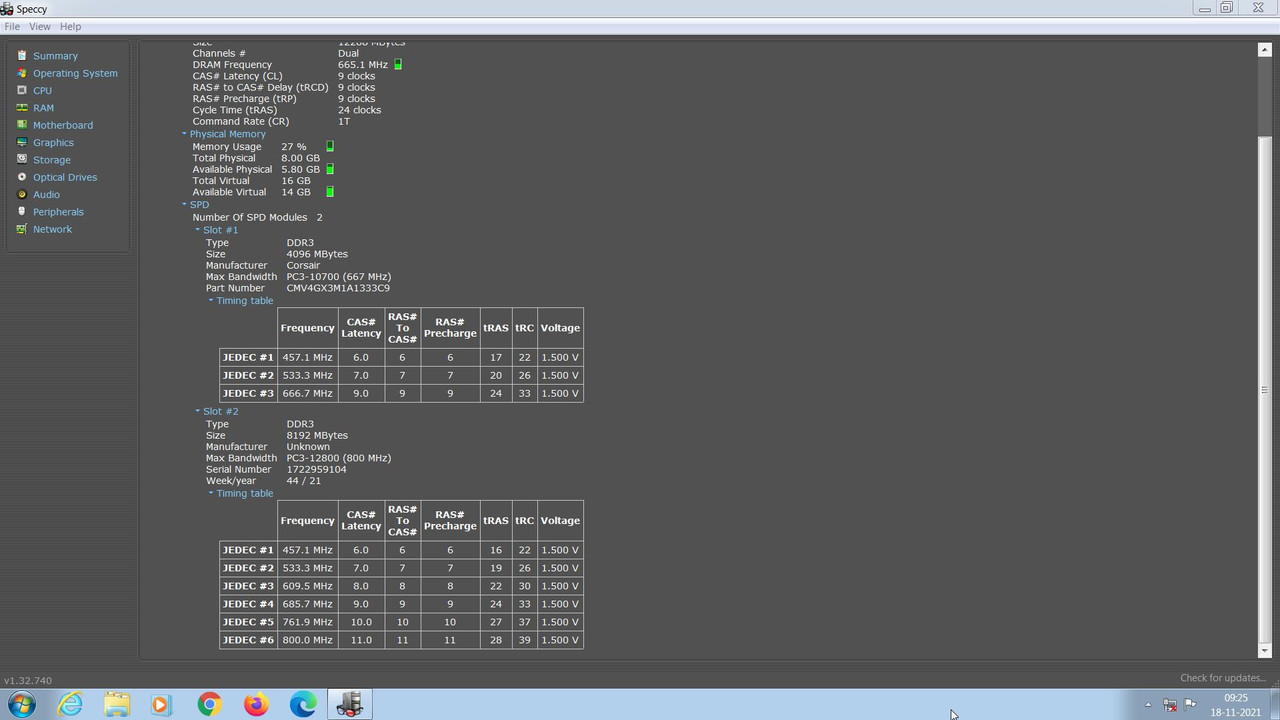This screenshot has width=1280, height=720.
Task: Click the scrollbar up arrow
Action: [x=1264, y=50]
